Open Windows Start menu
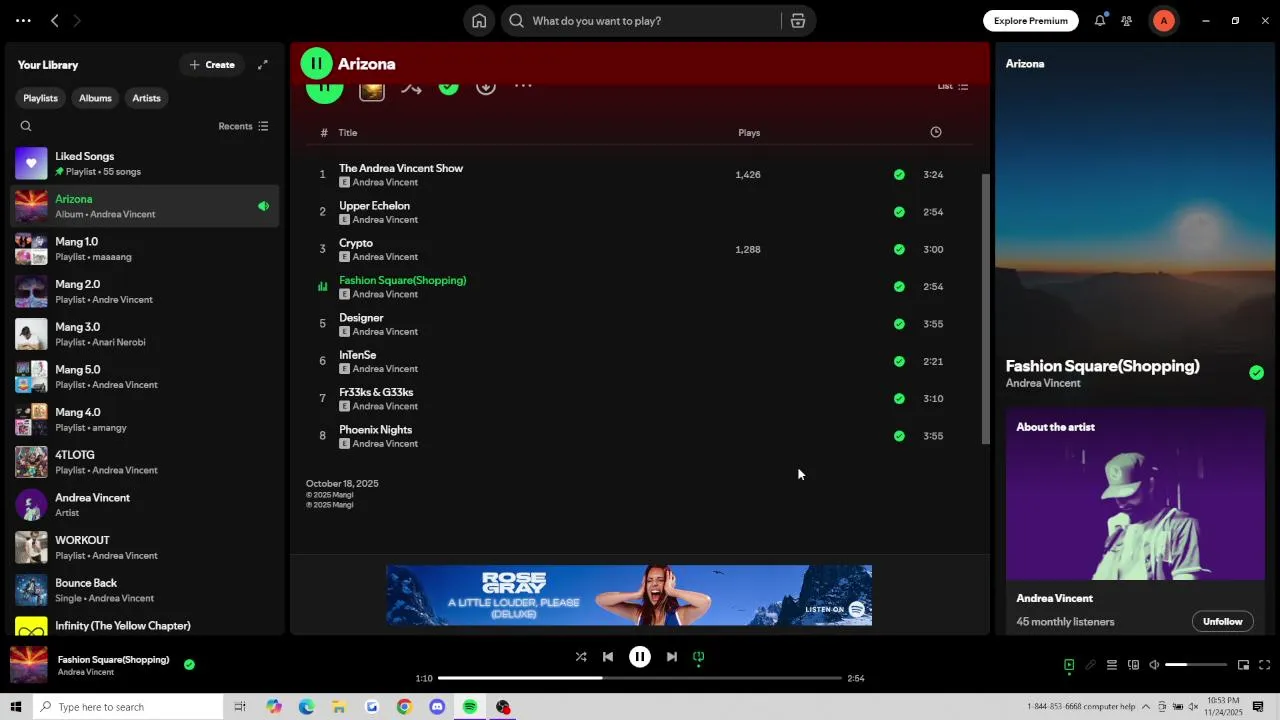The height and width of the screenshot is (720, 1280). point(15,707)
